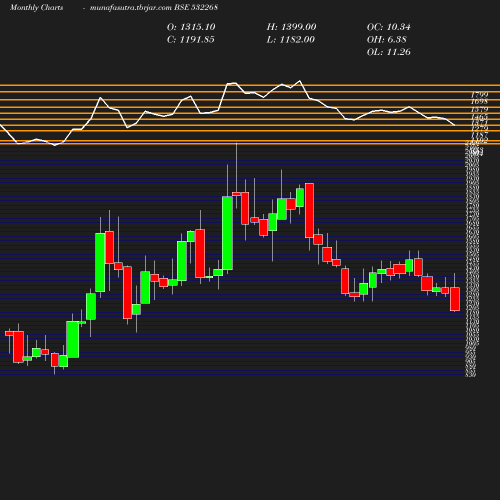The width and height of the screenshot is (500, 500).
Task: Select the open value "O: 1315.10"
Action: (x=191, y=27)
